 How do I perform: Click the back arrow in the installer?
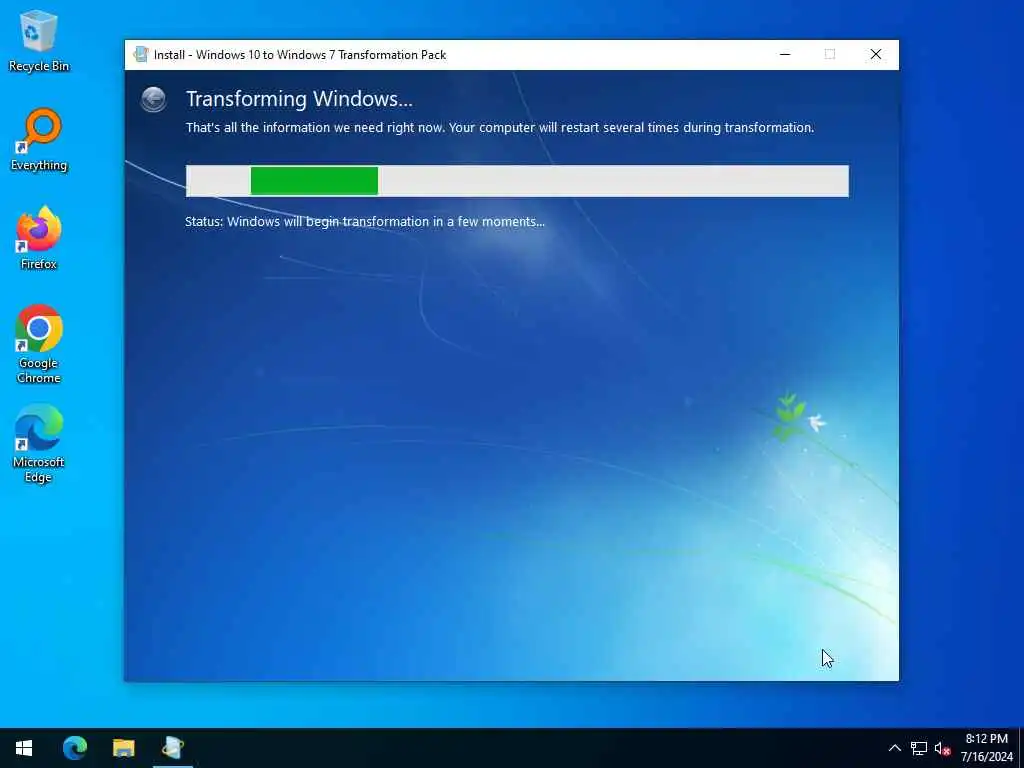153,100
